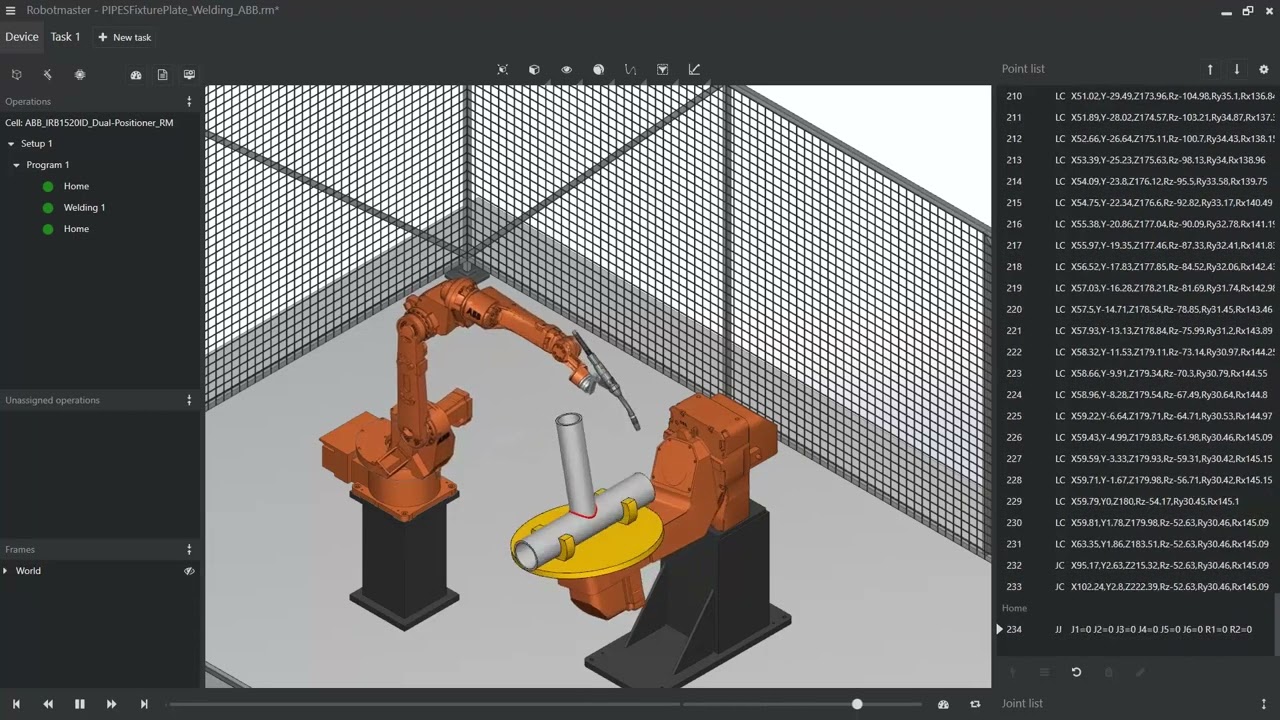Click the speedometer icon in the operations toolbar
This screenshot has width=1280, height=720.
[x=136, y=75]
